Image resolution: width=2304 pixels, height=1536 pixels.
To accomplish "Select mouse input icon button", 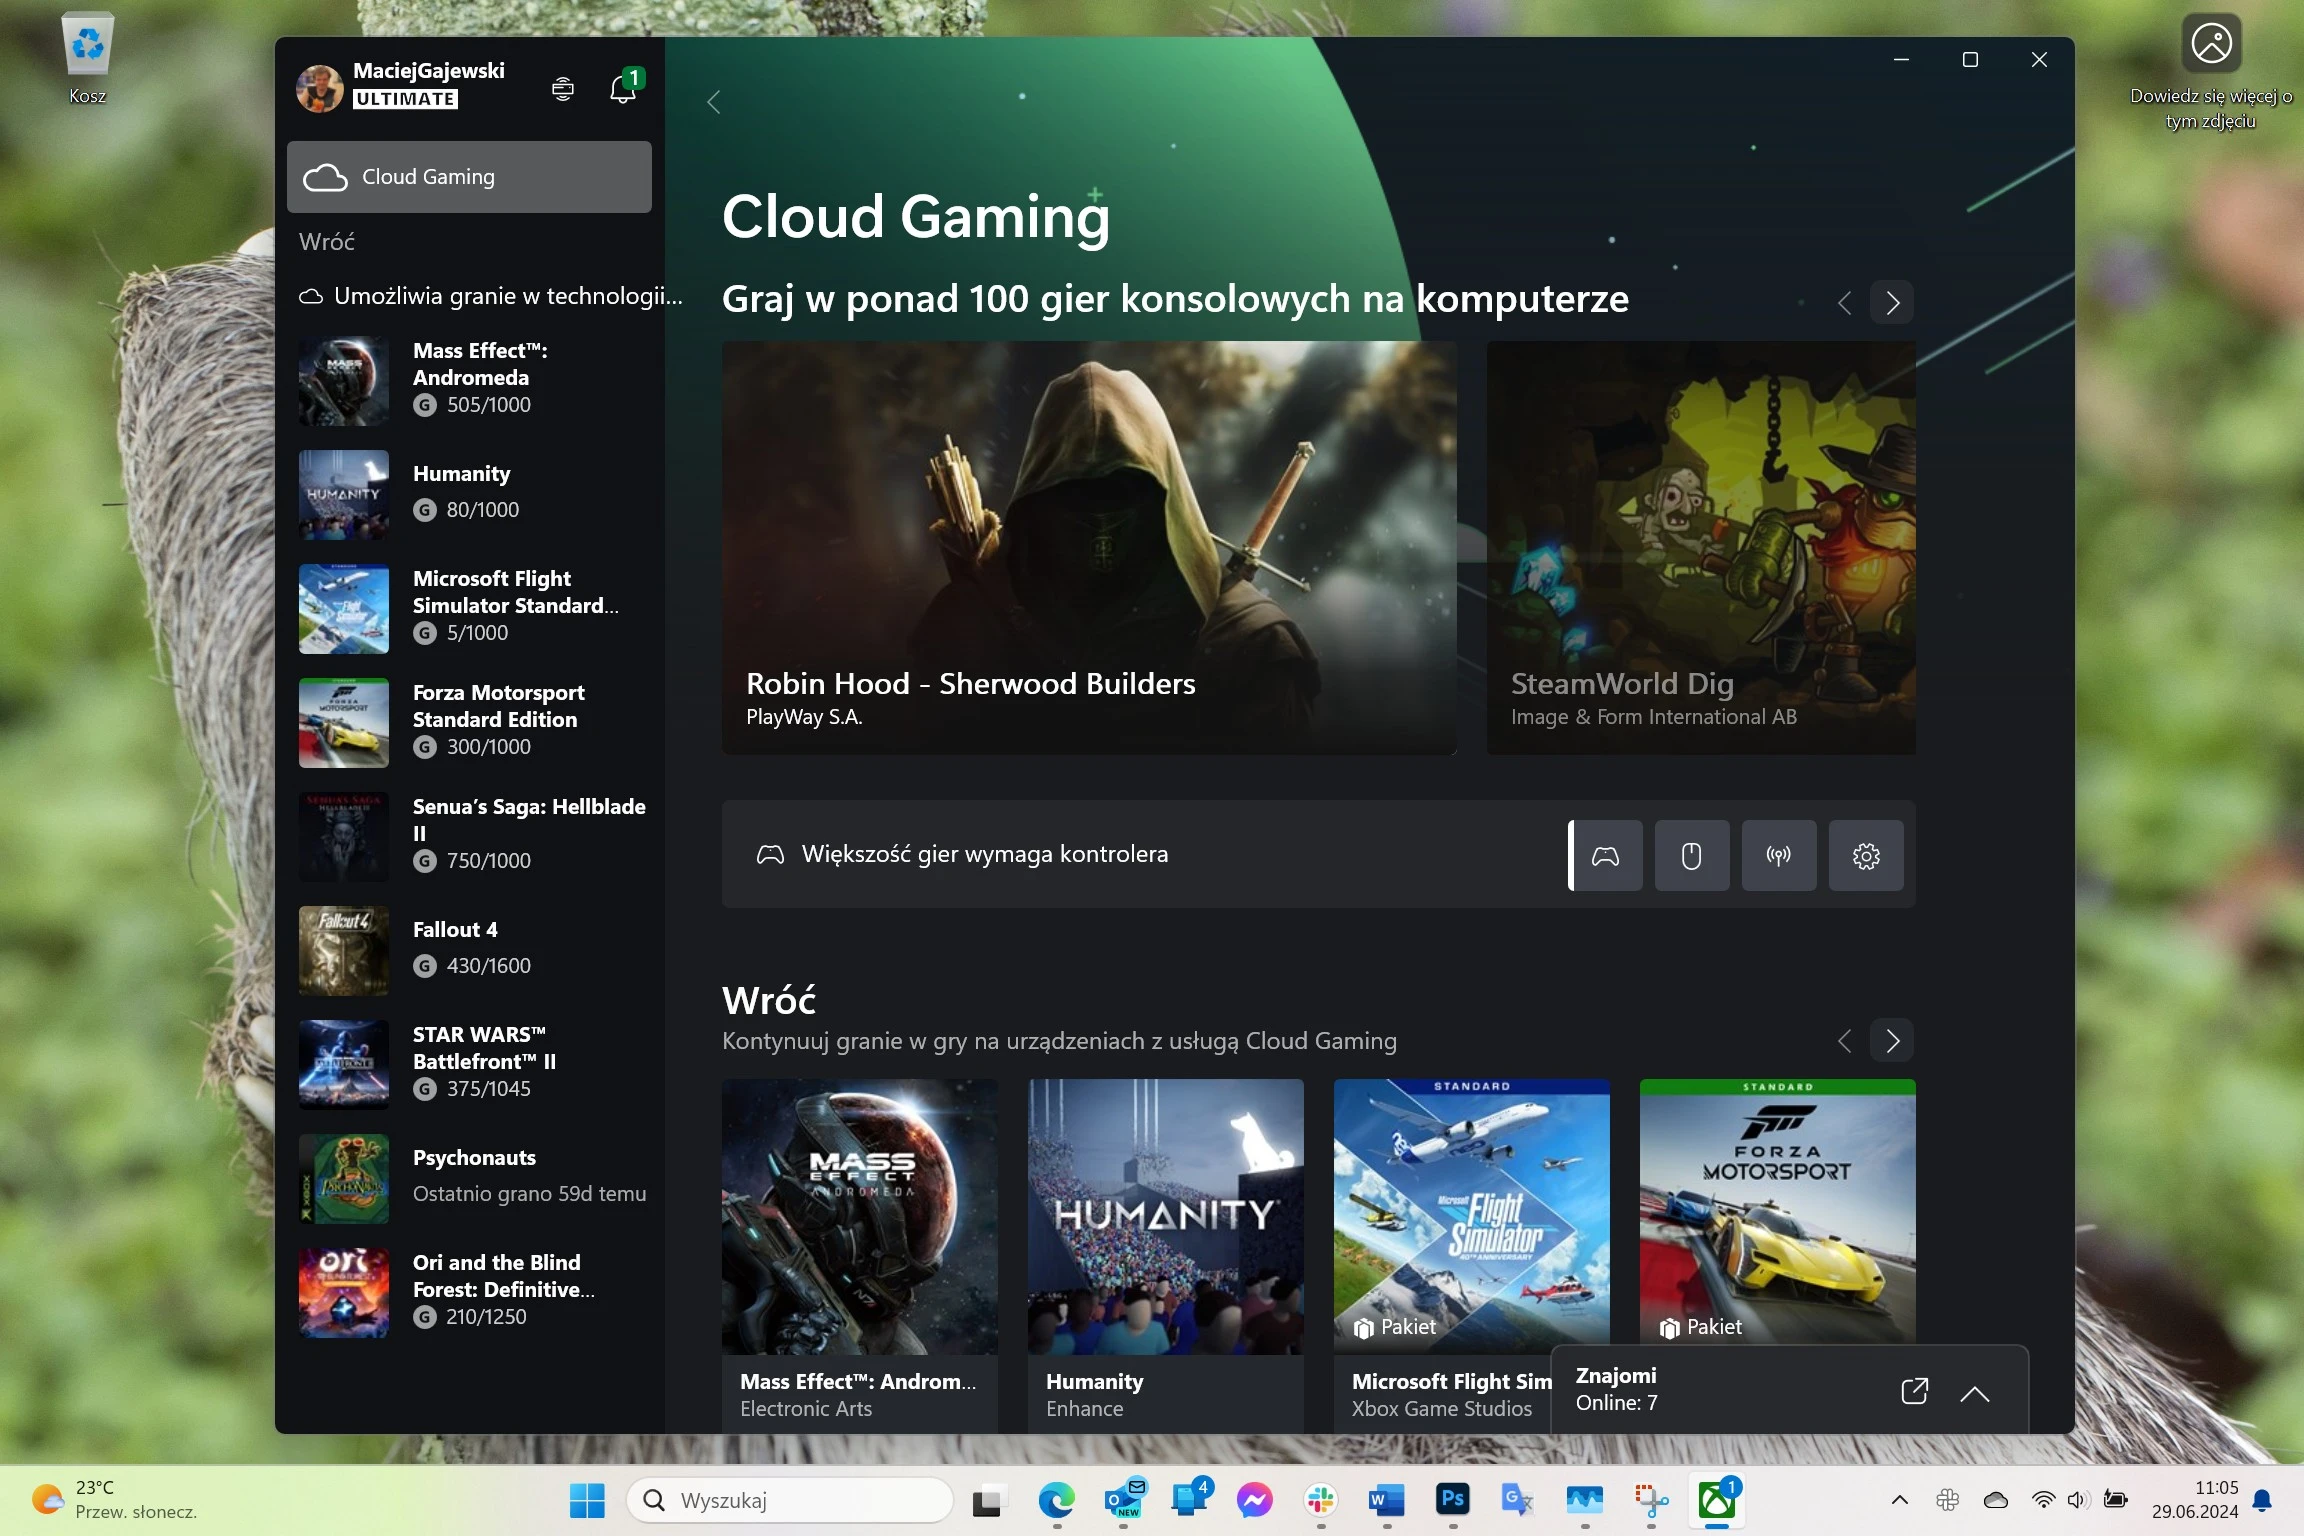I will (1692, 856).
